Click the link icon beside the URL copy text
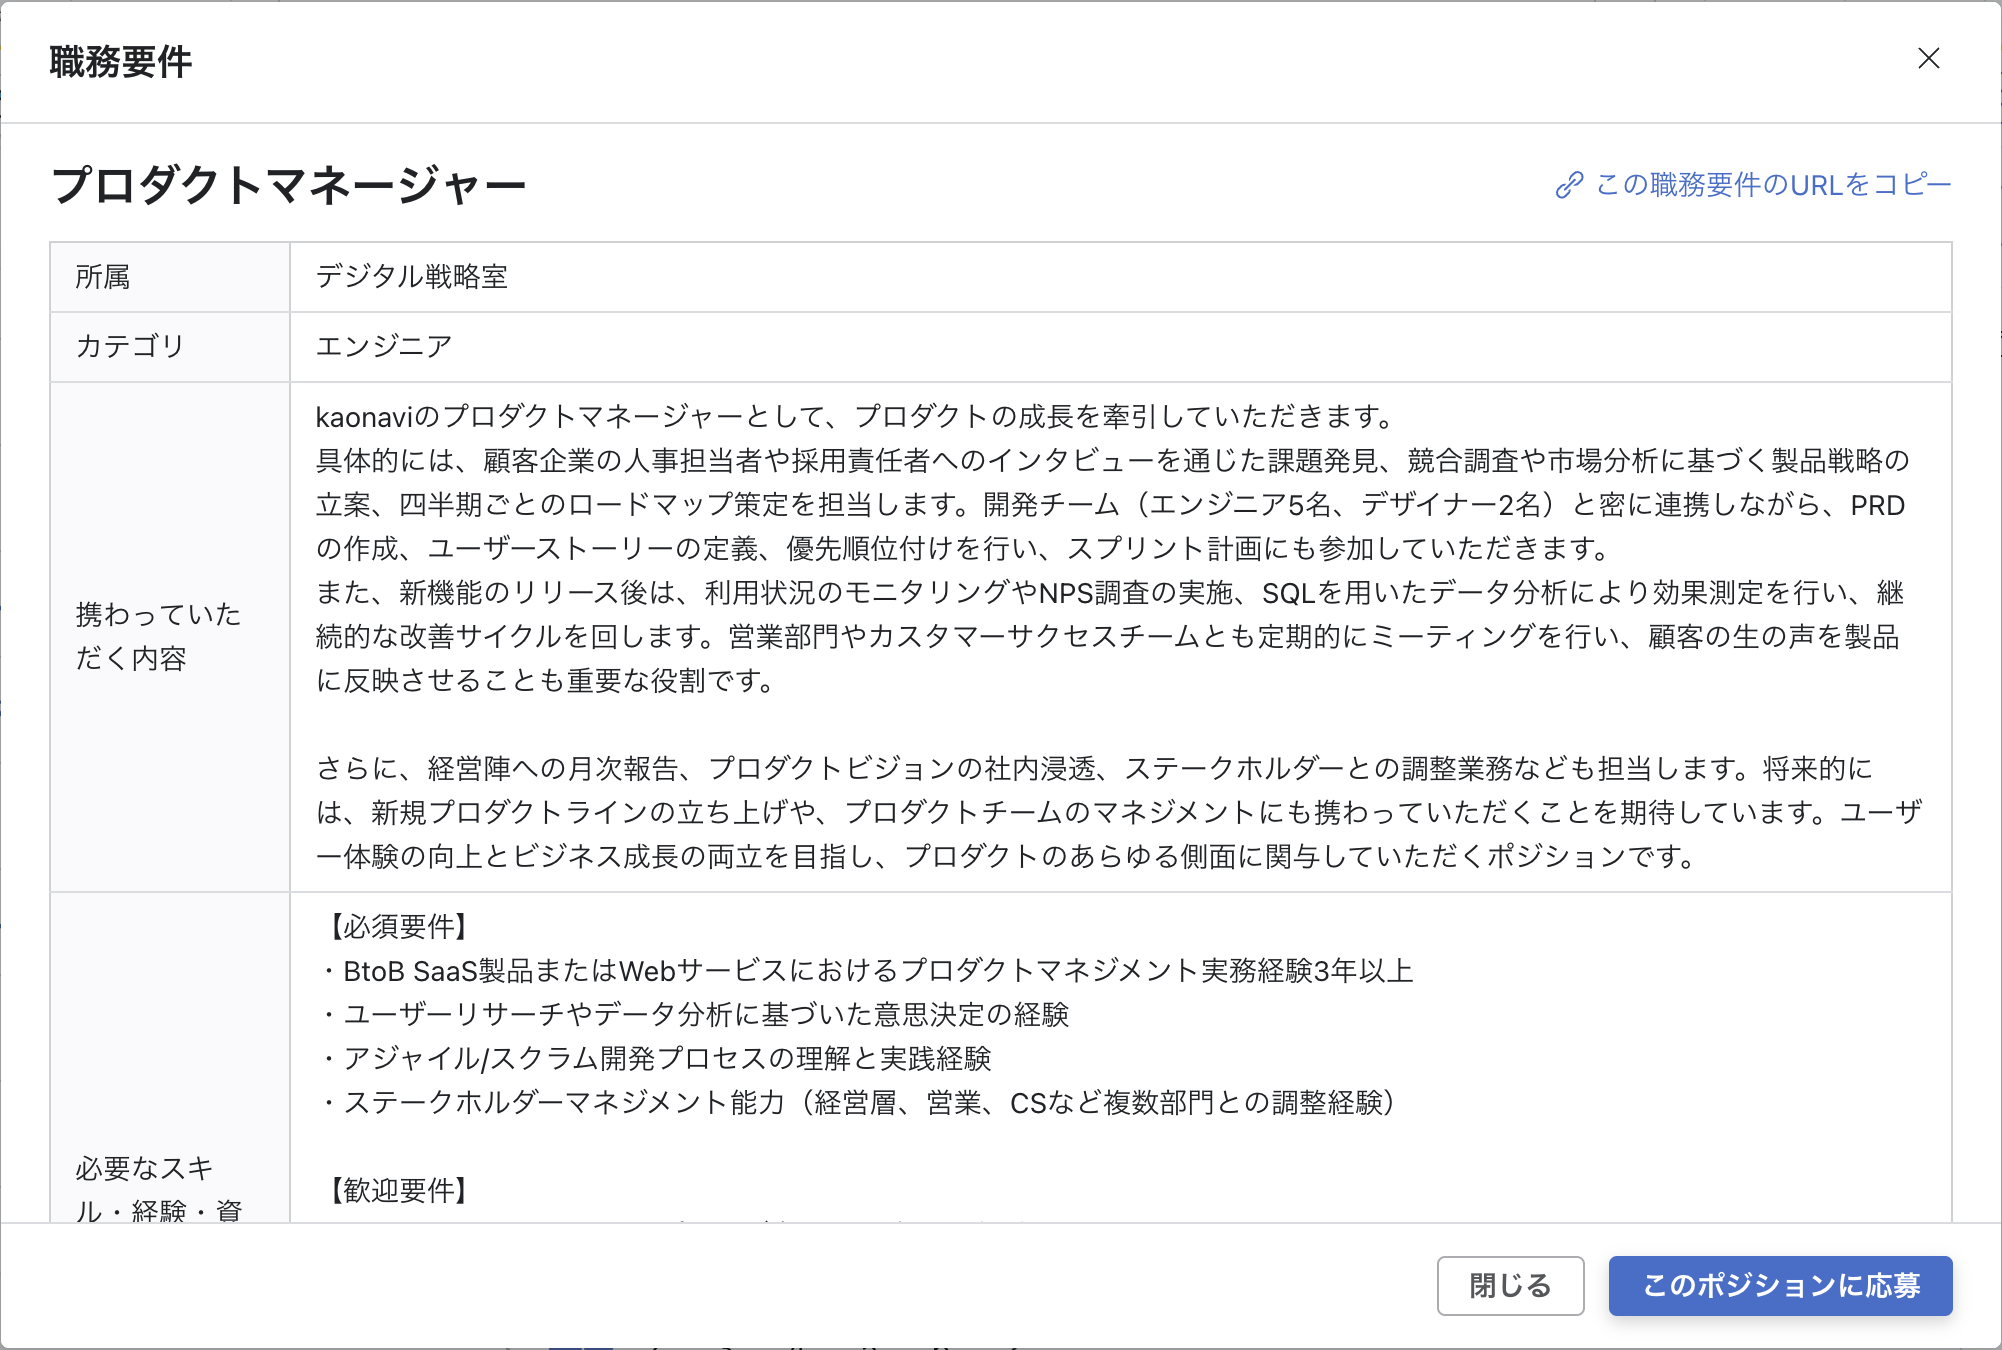 coord(1572,183)
